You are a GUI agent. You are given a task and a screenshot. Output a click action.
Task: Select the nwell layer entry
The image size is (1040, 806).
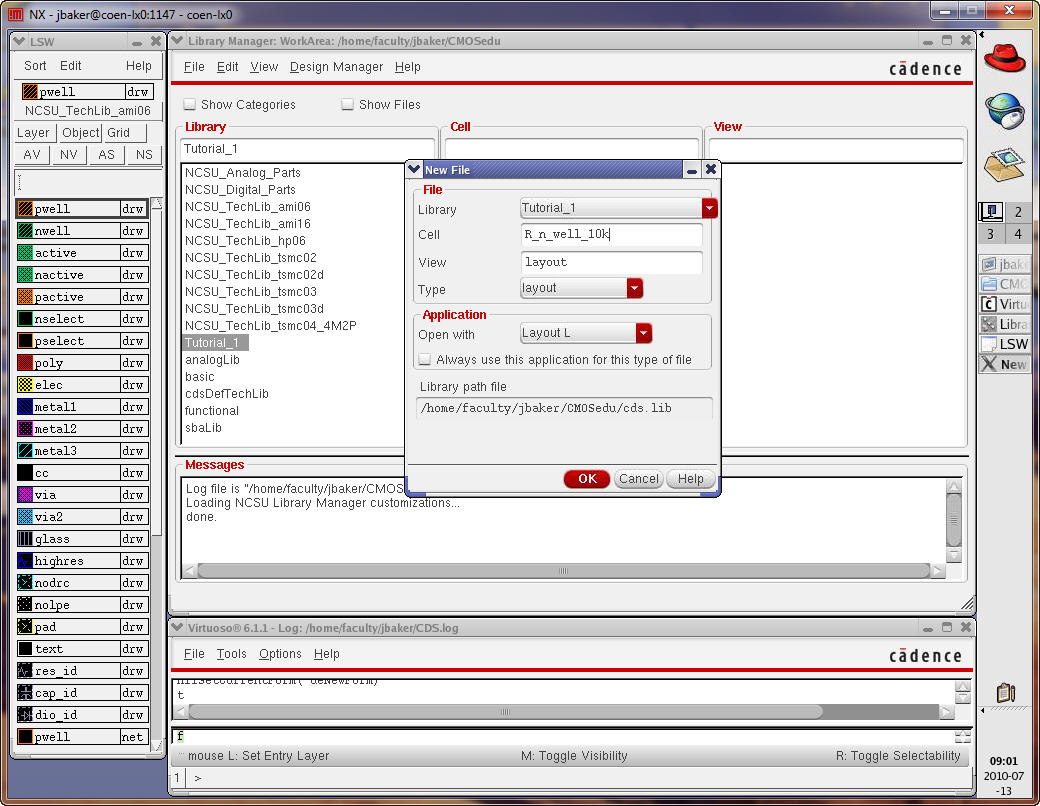coord(82,231)
